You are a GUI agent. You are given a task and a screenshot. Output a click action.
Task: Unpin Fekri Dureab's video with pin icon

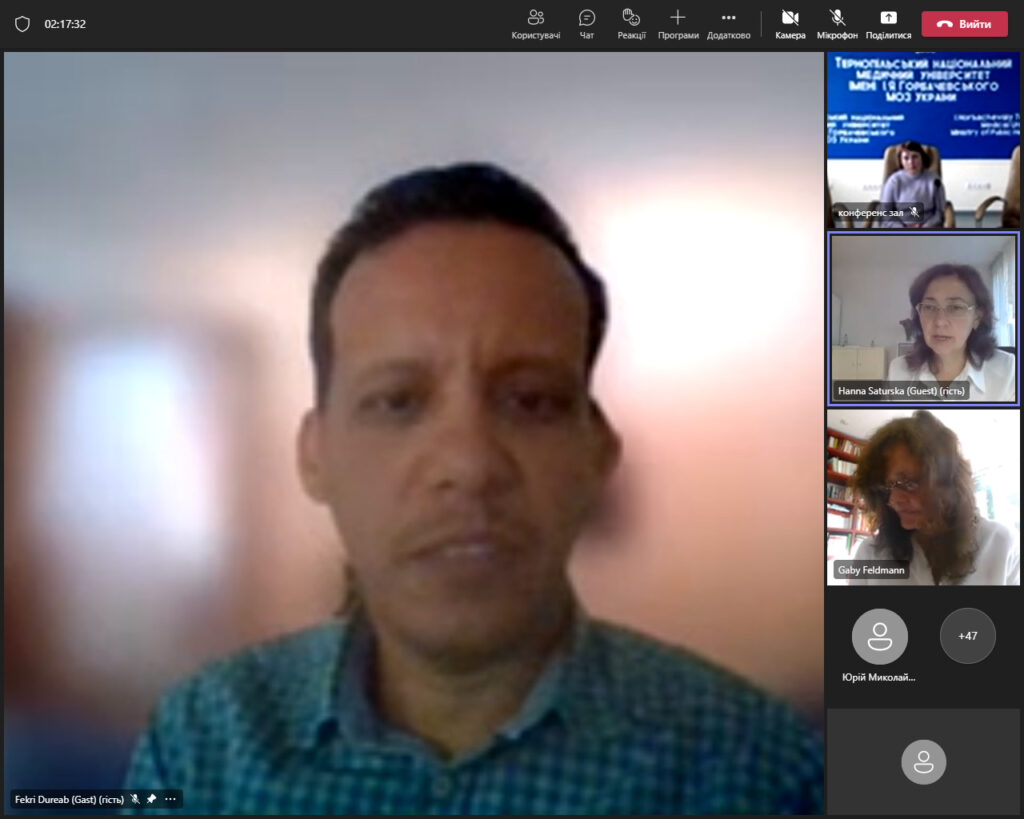(151, 799)
